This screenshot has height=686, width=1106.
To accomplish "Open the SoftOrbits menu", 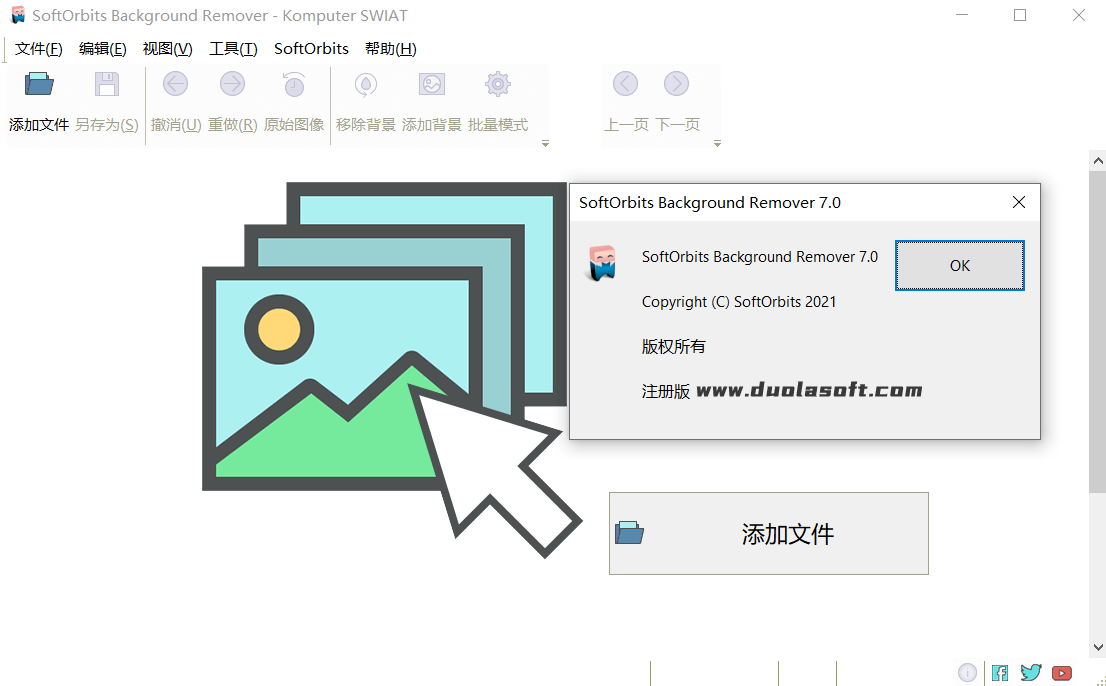I will tap(311, 49).
